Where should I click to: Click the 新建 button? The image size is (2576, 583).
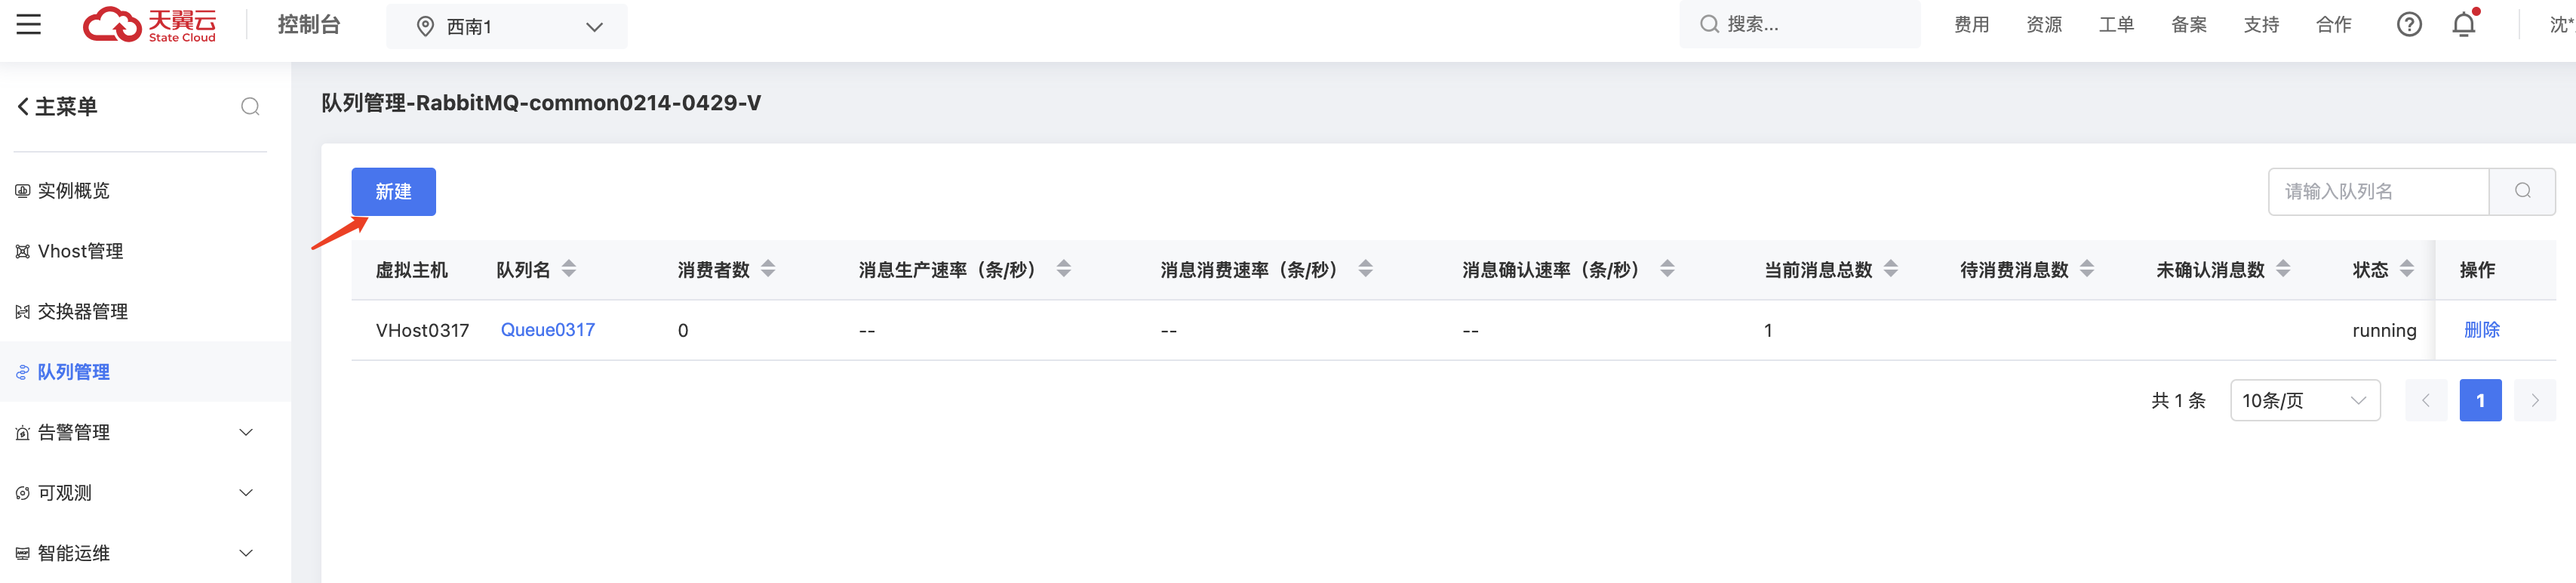[x=394, y=191]
